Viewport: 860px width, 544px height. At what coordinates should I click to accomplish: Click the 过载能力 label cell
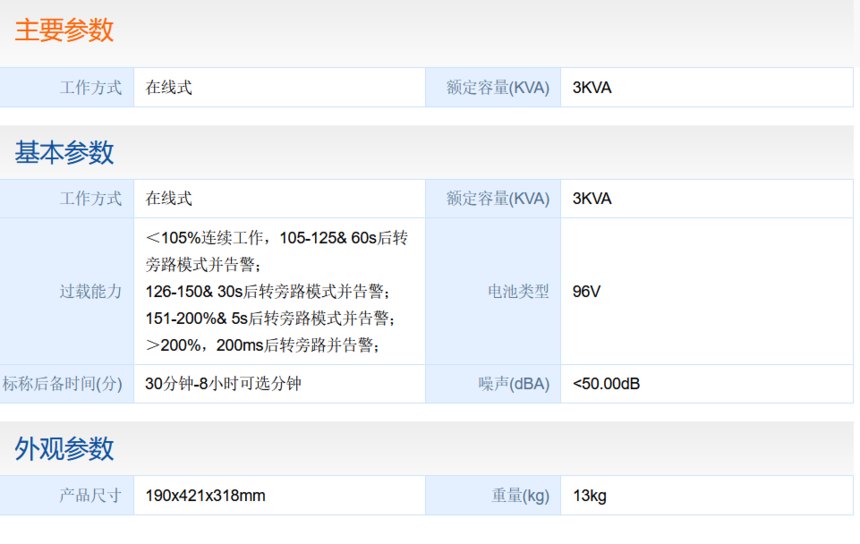pos(90,291)
